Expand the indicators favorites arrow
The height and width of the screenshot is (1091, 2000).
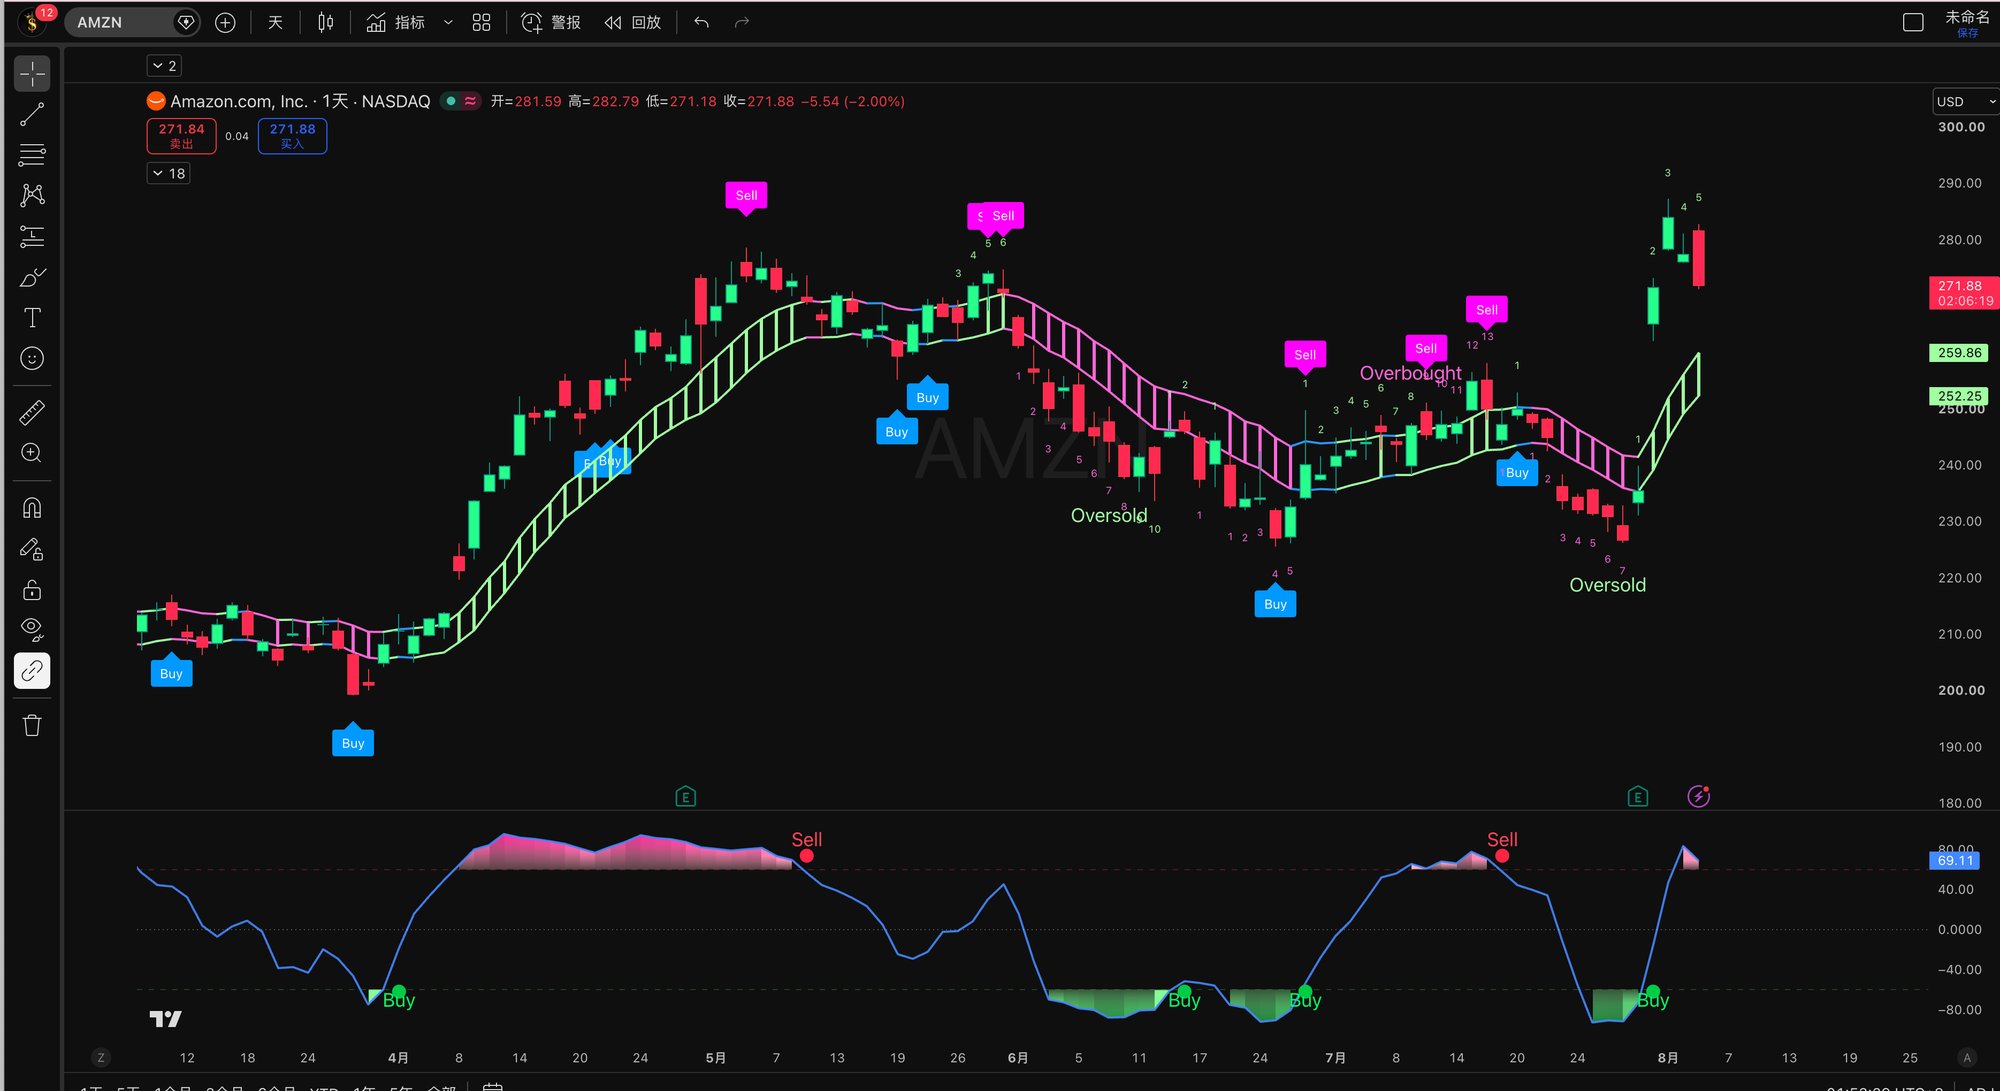coord(448,22)
